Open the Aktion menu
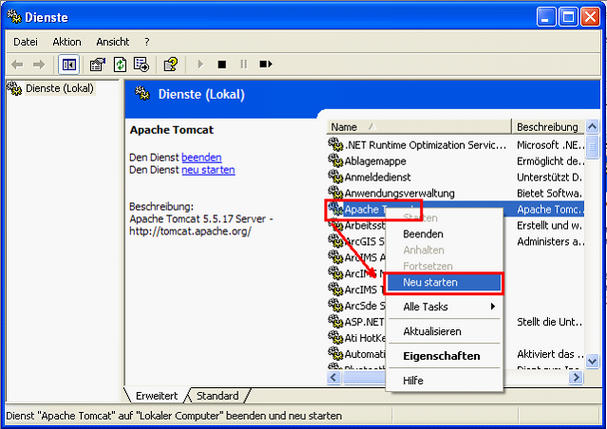The height and width of the screenshot is (429, 607). click(x=67, y=42)
